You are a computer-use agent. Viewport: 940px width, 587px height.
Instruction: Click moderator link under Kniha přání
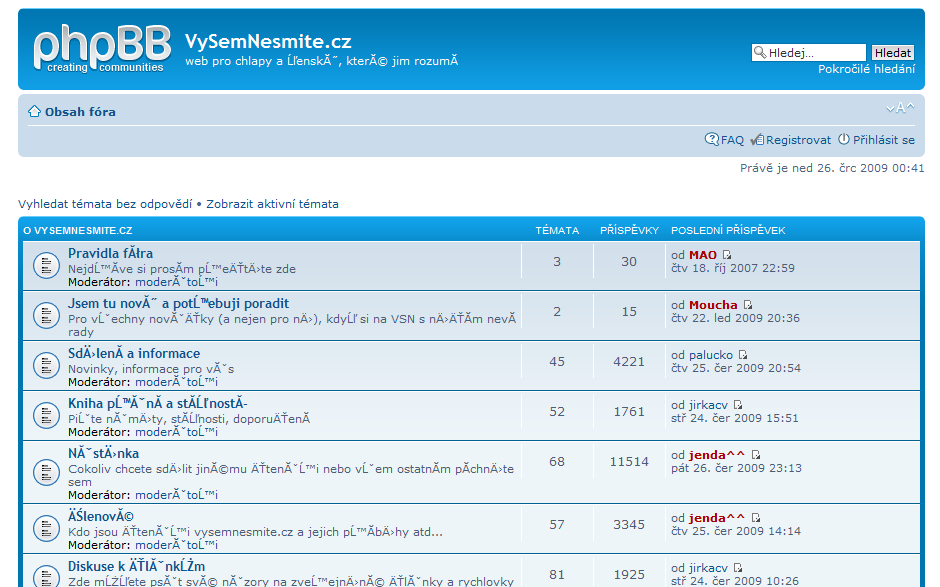click(176, 432)
